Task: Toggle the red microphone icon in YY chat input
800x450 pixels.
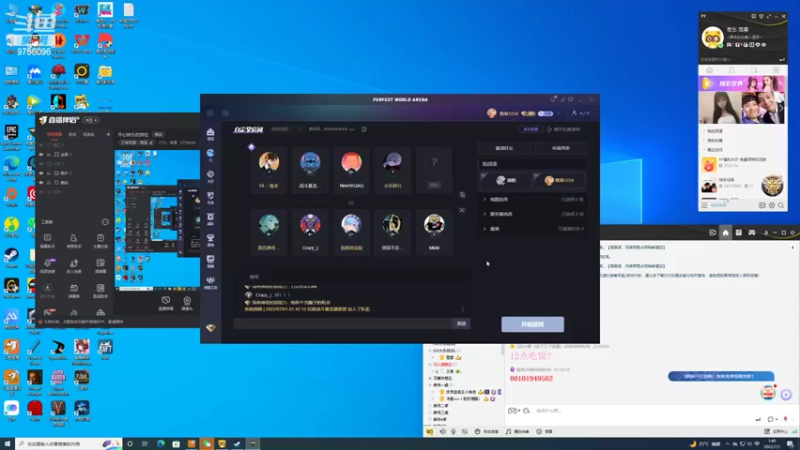Action: point(785,419)
